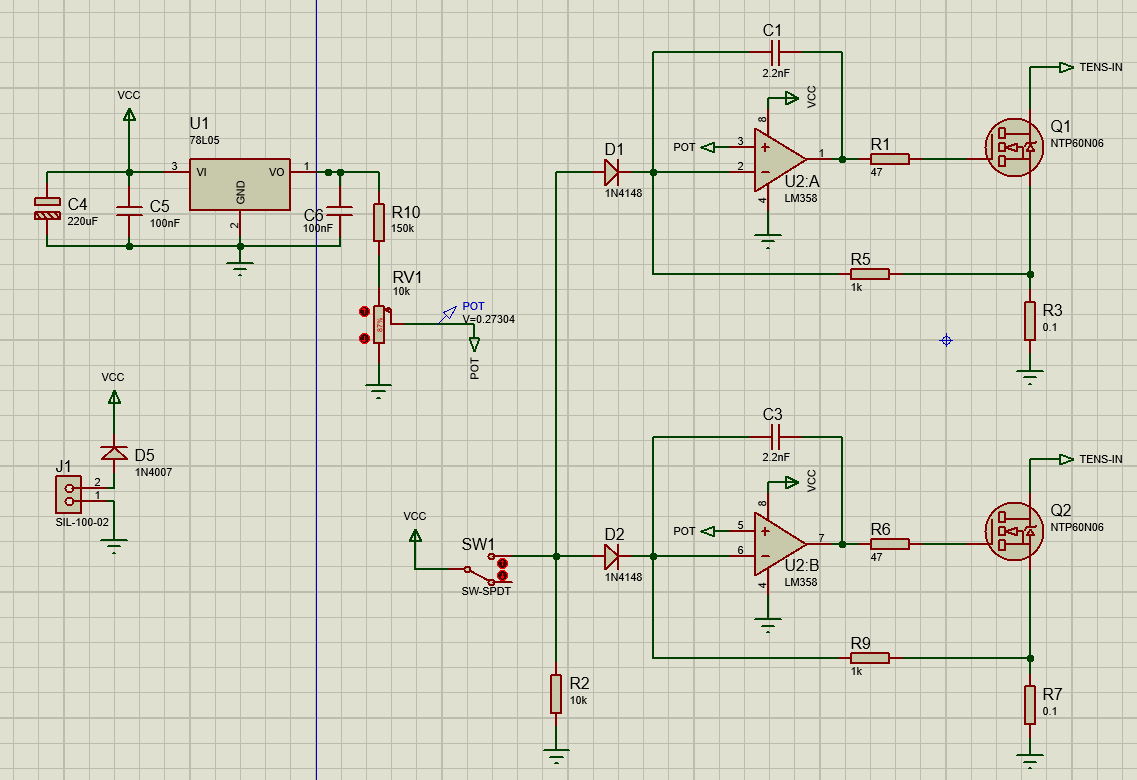Click the blue POT voltage probe arrow
Screen dimensions: 1137x780
coord(449,315)
